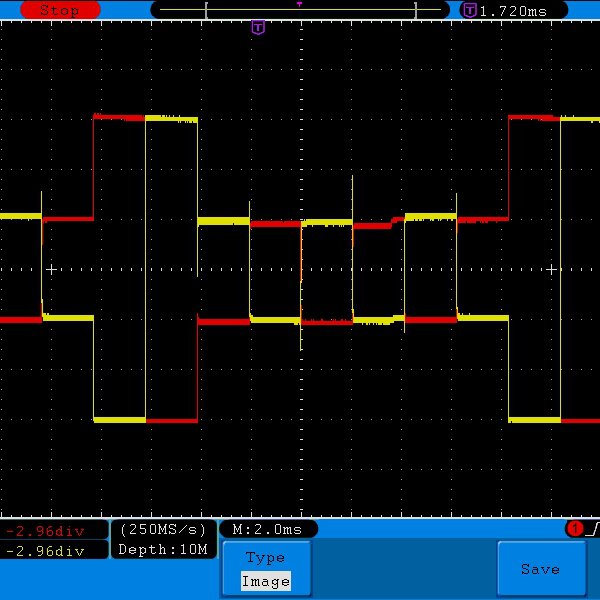Click the M:2.0ms timebase readout
600x600 pixels.
click(x=267, y=530)
